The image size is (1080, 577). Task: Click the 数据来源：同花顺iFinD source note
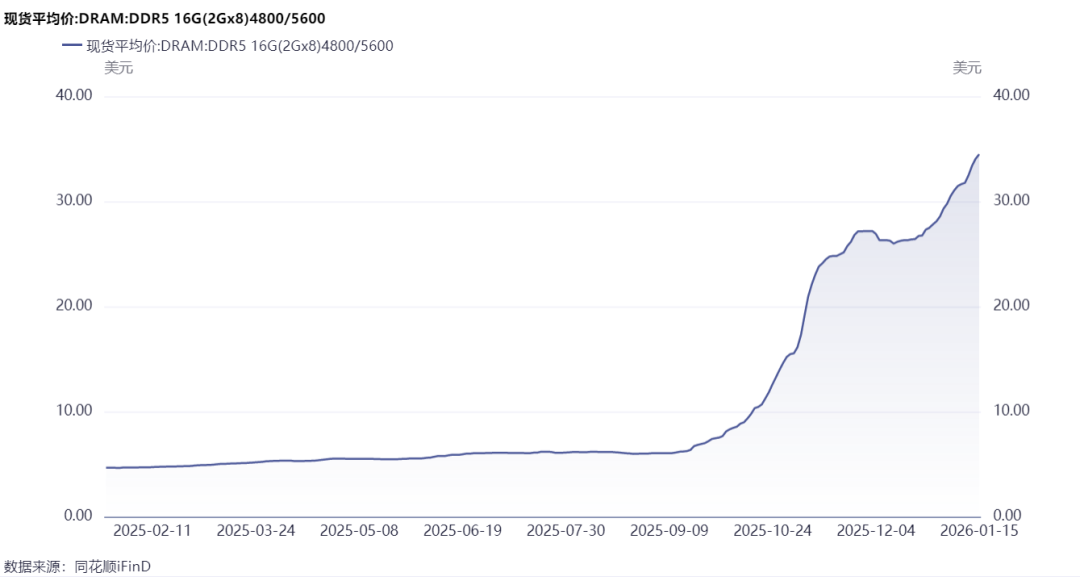click(x=77, y=567)
